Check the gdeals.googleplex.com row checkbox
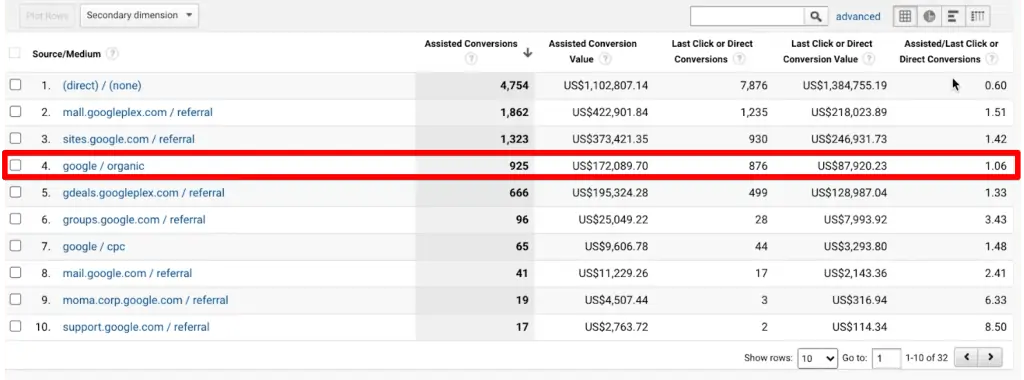 [15, 193]
